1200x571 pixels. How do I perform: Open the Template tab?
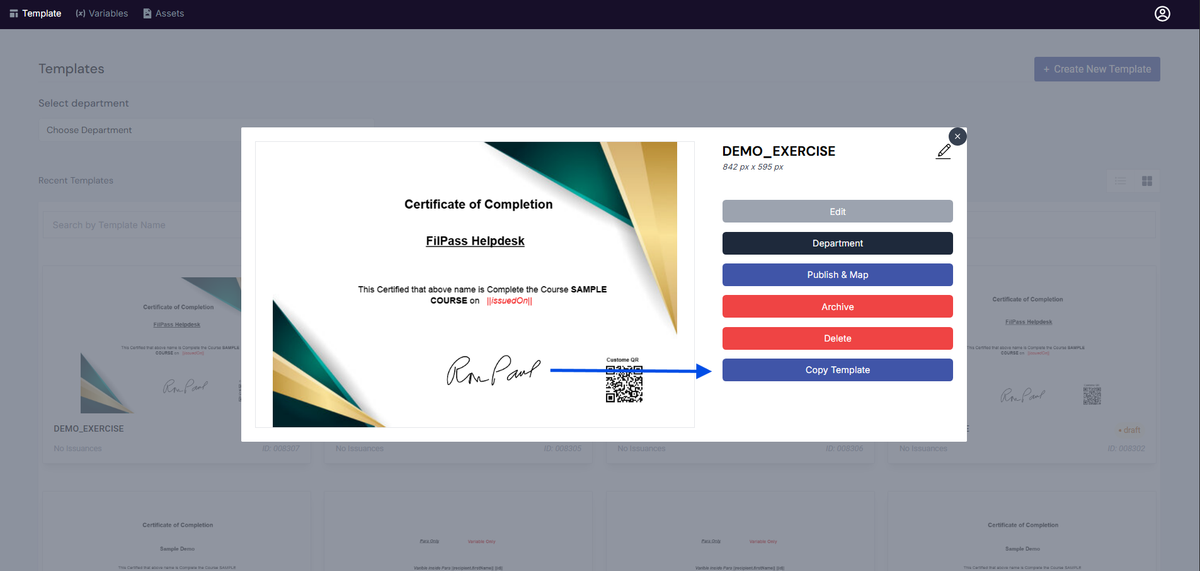tap(35, 14)
